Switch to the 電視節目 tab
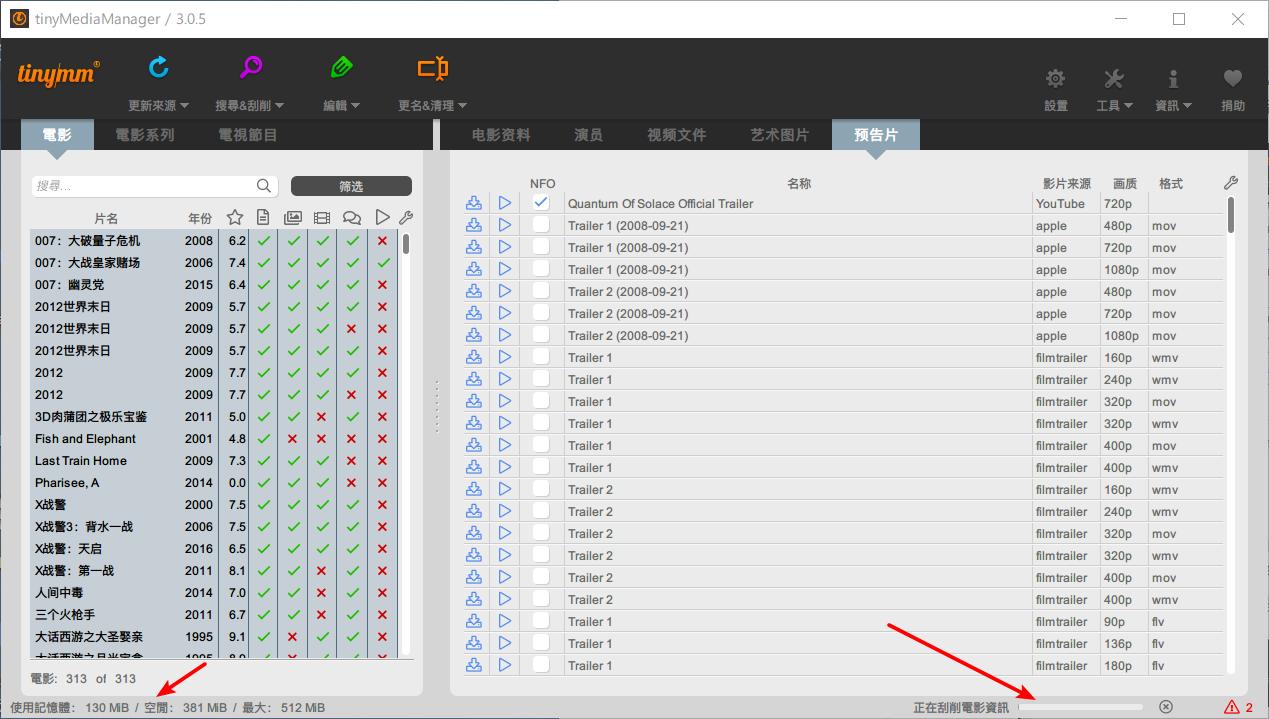The height and width of the screenshot is (719, 1269). 248,135
